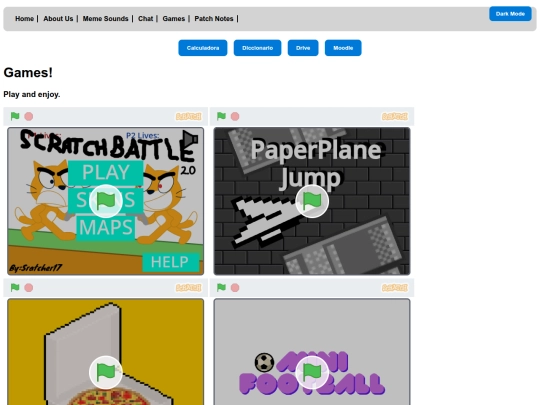Click green flag above ScratchBattle game
This screenshot has width=540, height=405.
[15, 116]
